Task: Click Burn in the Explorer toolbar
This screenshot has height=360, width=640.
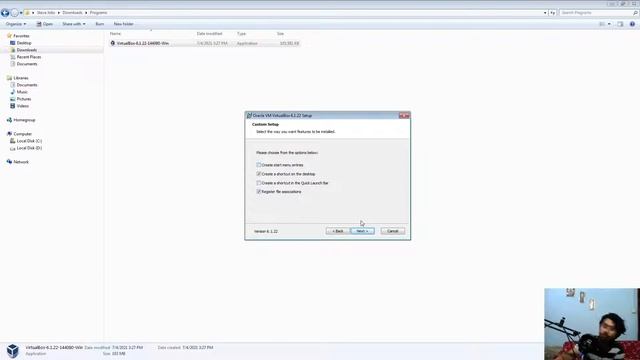Action: pos(100,24)
